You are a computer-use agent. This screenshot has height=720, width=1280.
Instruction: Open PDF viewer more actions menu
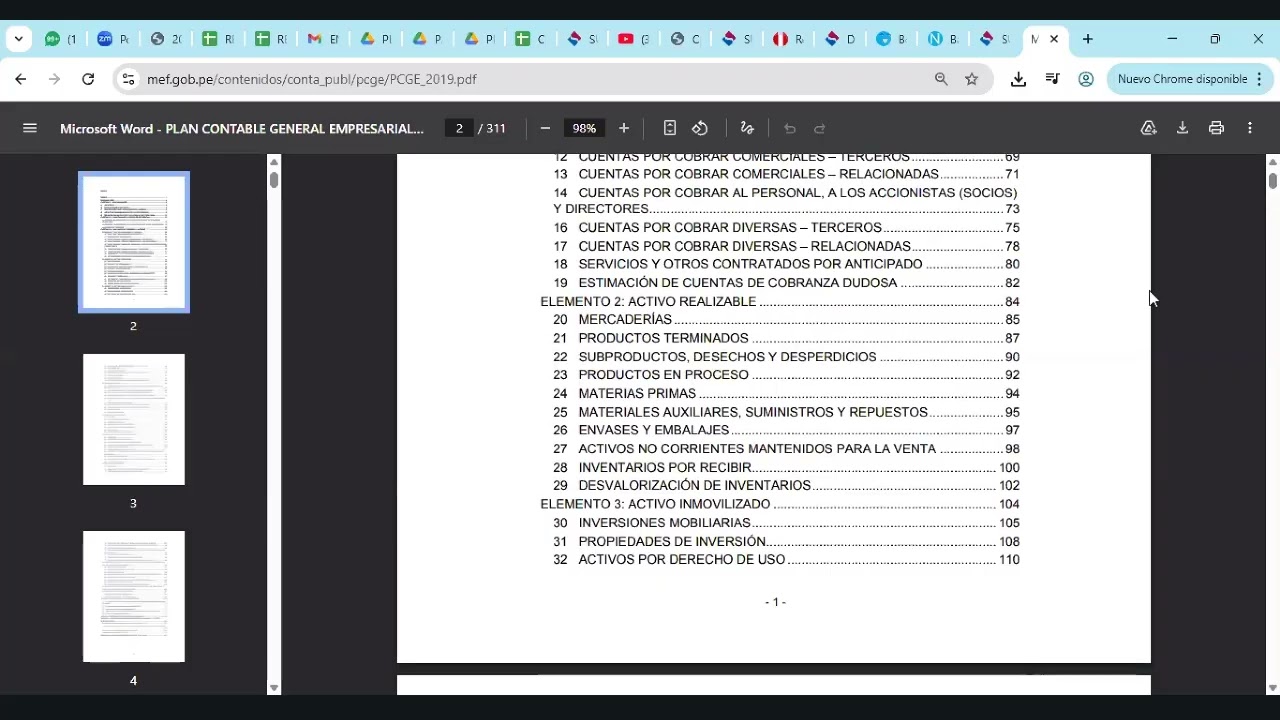coord(1250,128)
